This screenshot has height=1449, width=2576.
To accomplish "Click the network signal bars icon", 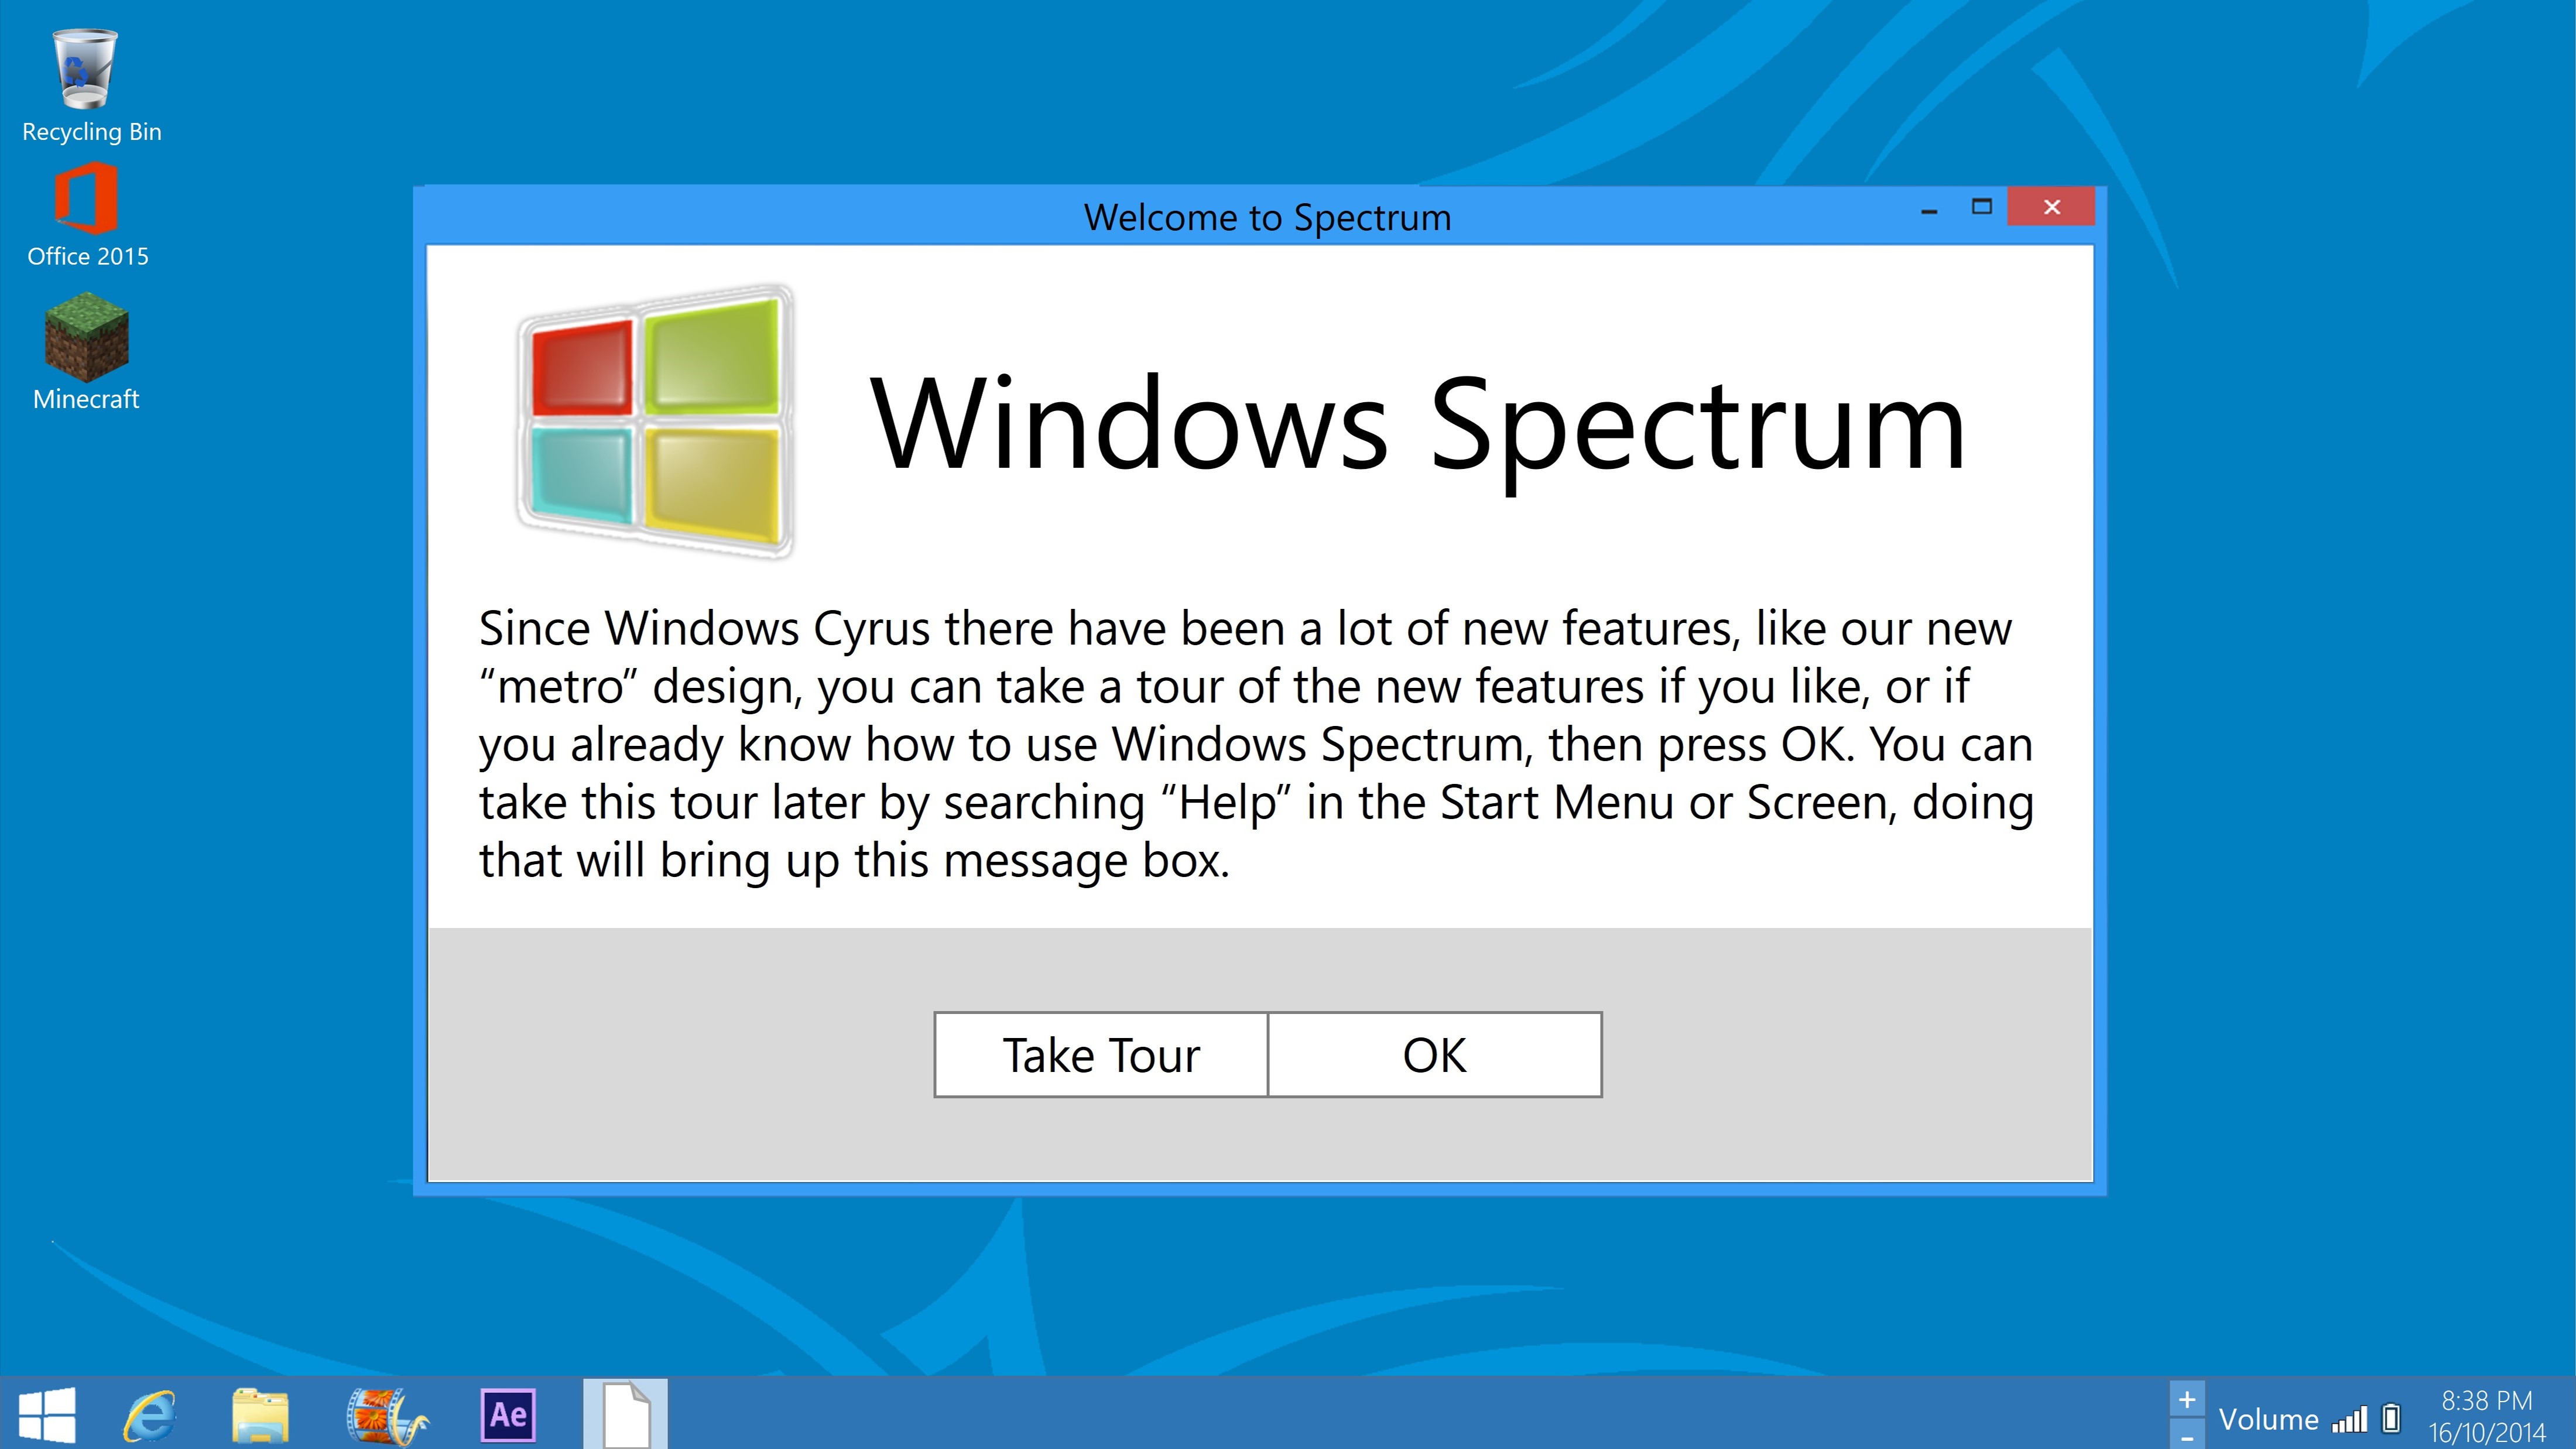I will click(2350, 1419).
